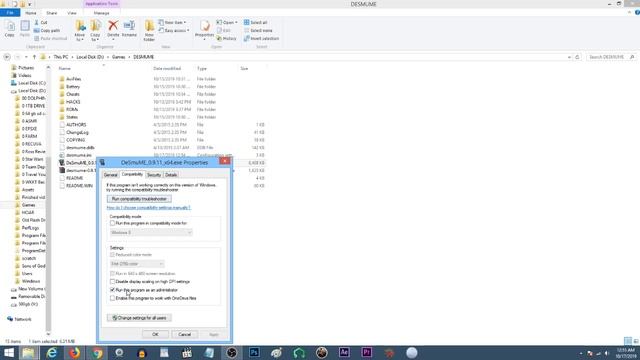This screenshot has height=360, width=640.
Task: Open the File menu in Explorer
Action: pos(10,13)
